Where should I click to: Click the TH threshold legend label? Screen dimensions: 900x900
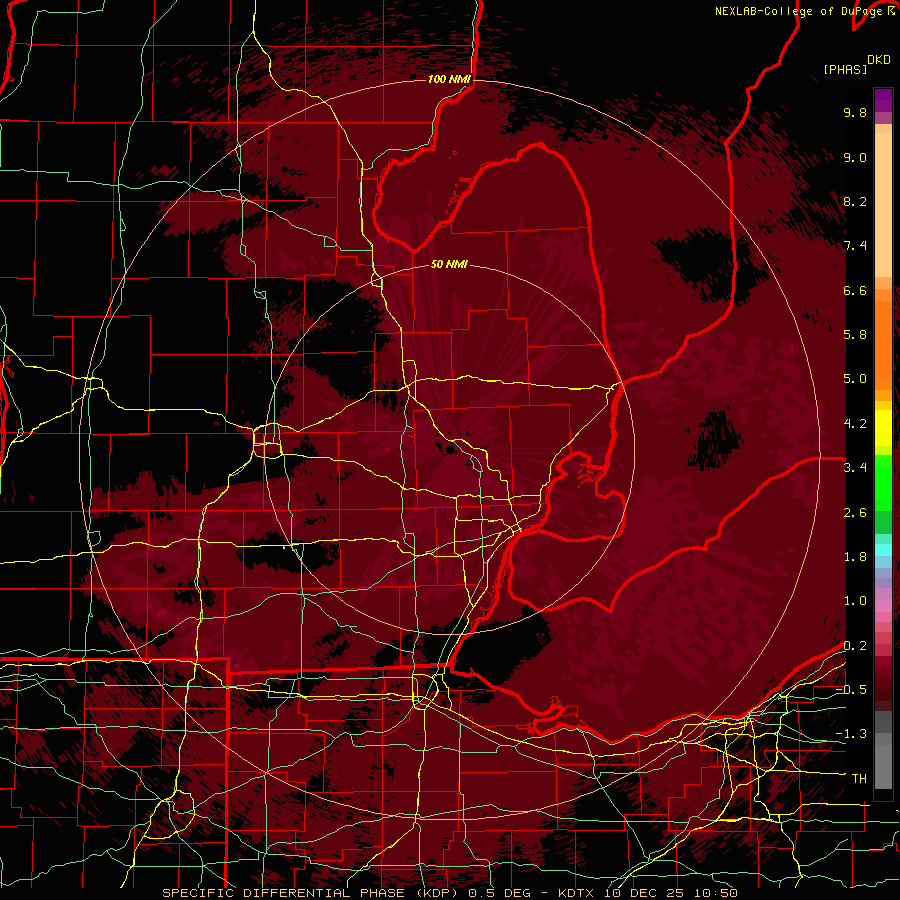coord(859,779)
